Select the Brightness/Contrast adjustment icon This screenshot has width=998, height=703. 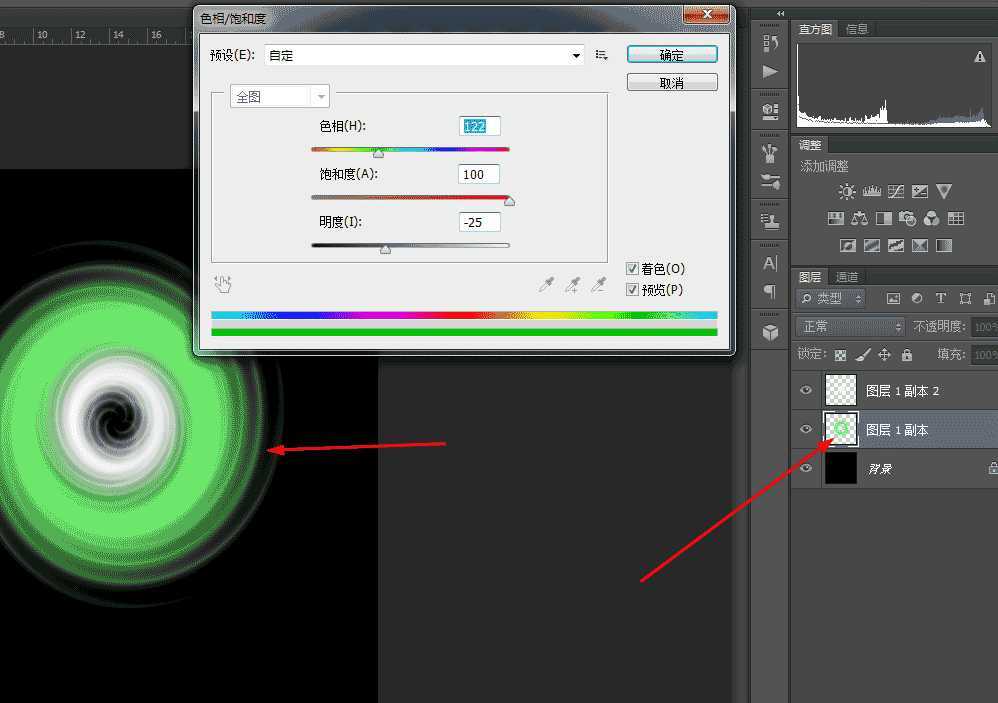[x=847, y=191]
